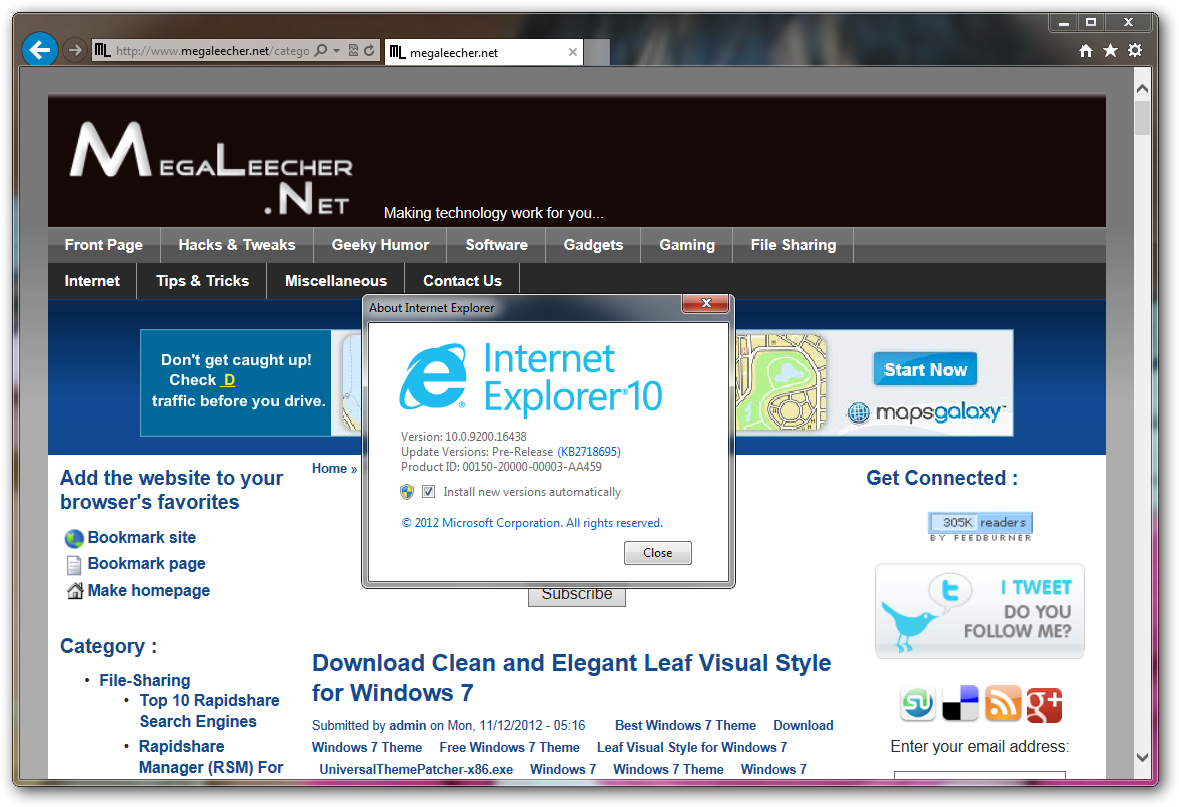
Task: Open the Miscellaneous menu item
Action: pyautogui.click(x=336, y=281)
